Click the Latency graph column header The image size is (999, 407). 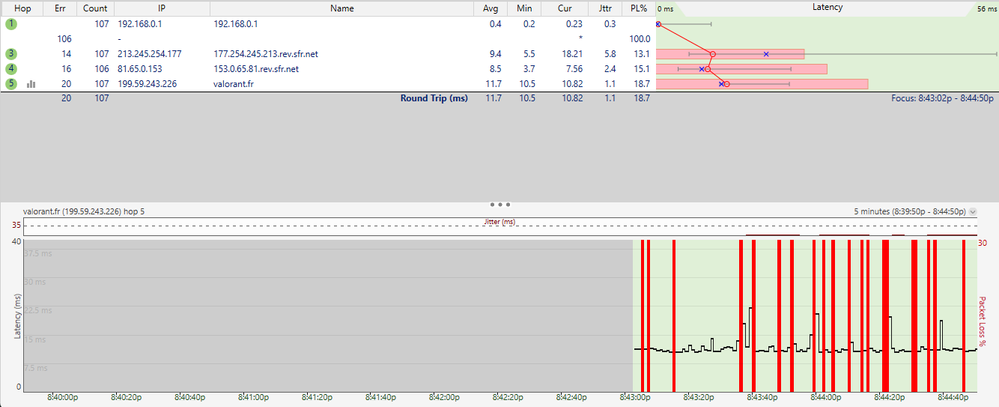pos(826,7)
